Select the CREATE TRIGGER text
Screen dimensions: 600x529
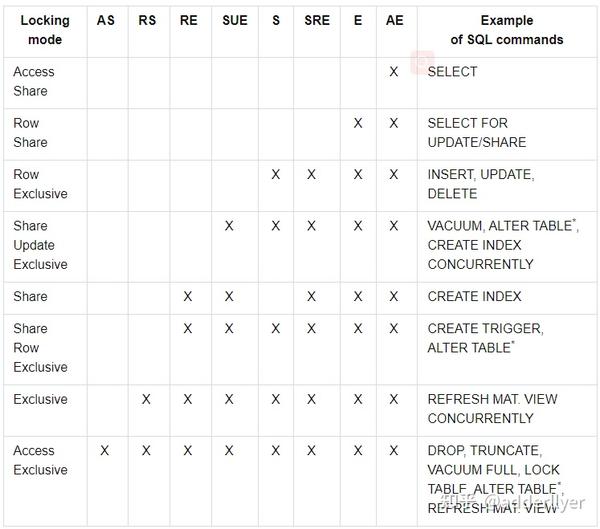tap(485, 328)
